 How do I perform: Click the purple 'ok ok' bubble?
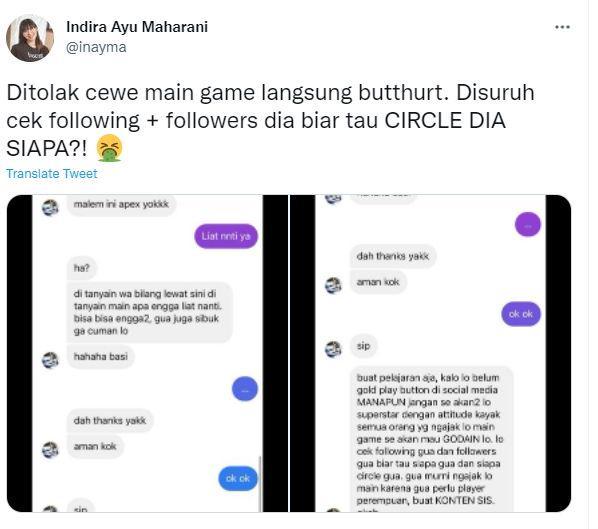pos(521,314)
